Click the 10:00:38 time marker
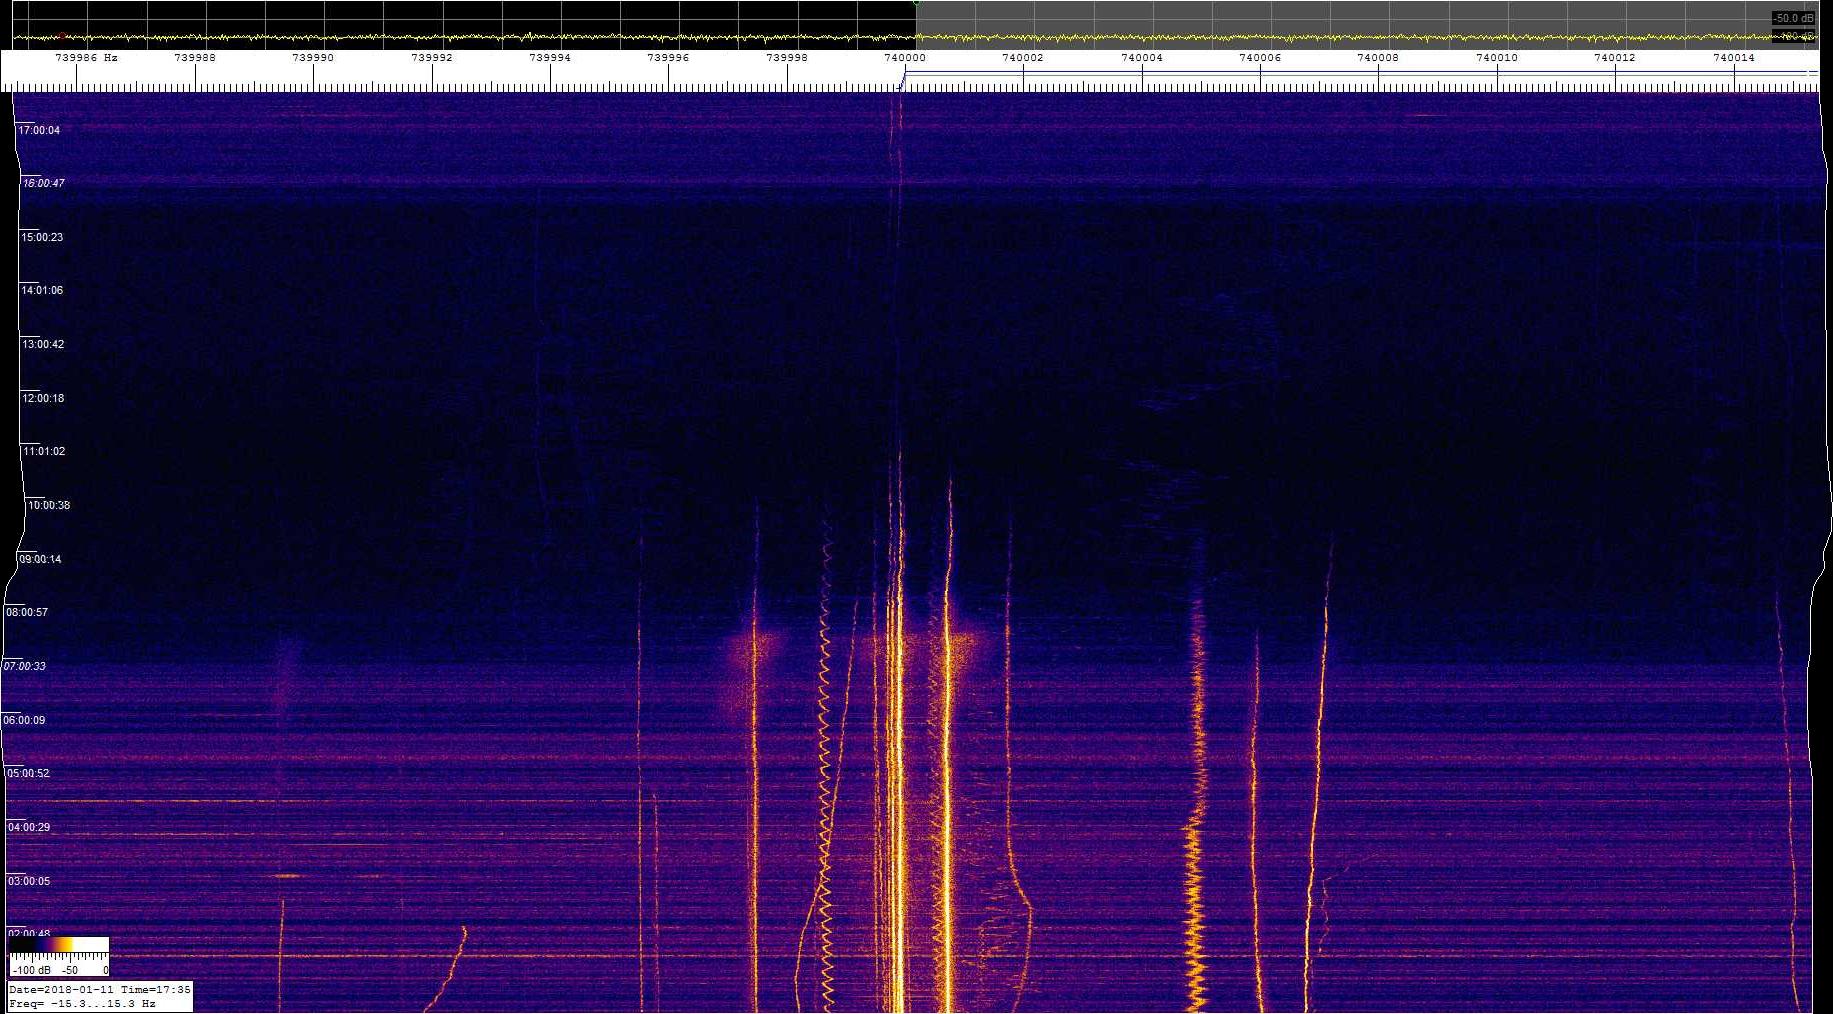Viewport: 1833px width, 1014px height. tap(49, 505)
